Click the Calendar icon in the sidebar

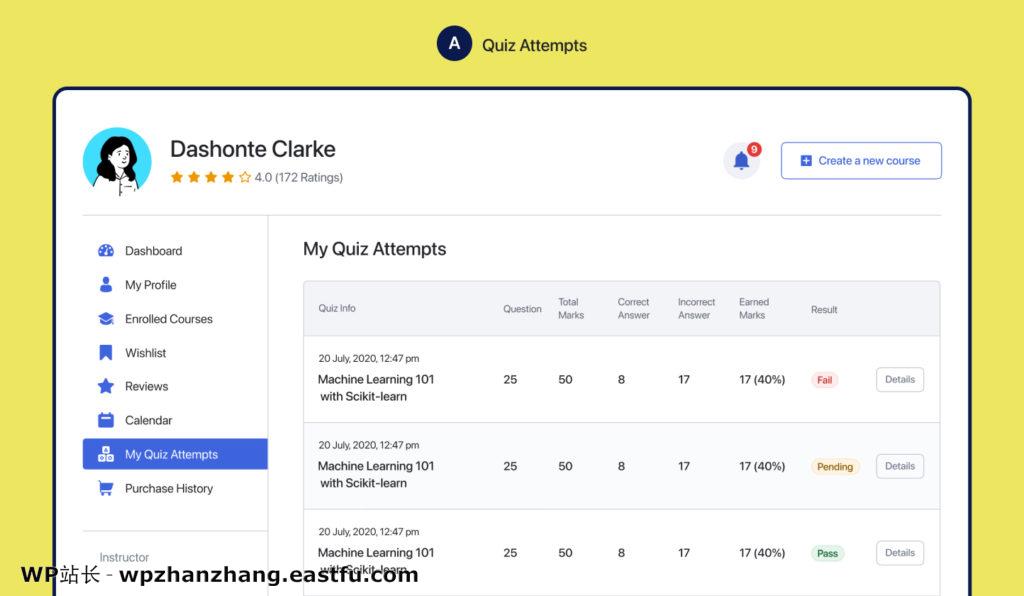tap(105, 420)
